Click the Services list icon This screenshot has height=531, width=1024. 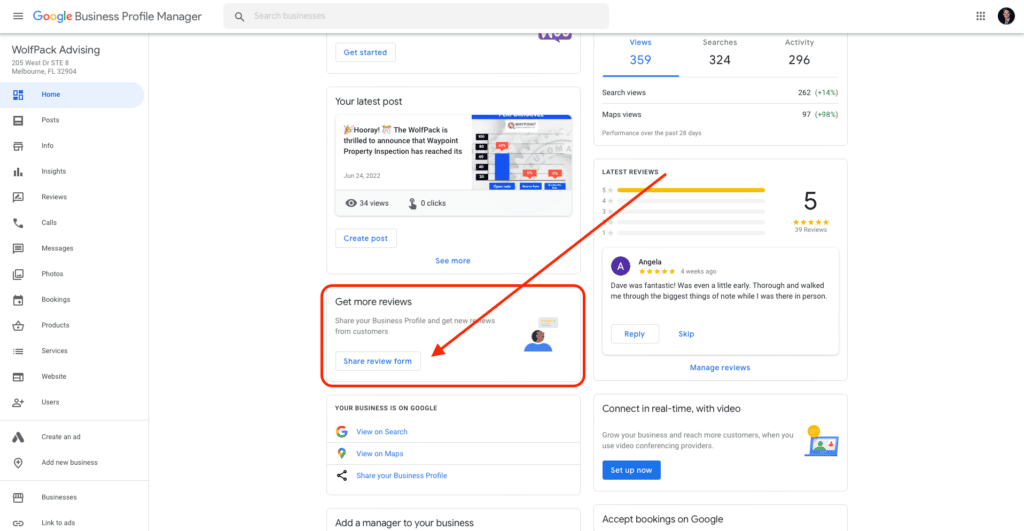[x=18, y=351]
